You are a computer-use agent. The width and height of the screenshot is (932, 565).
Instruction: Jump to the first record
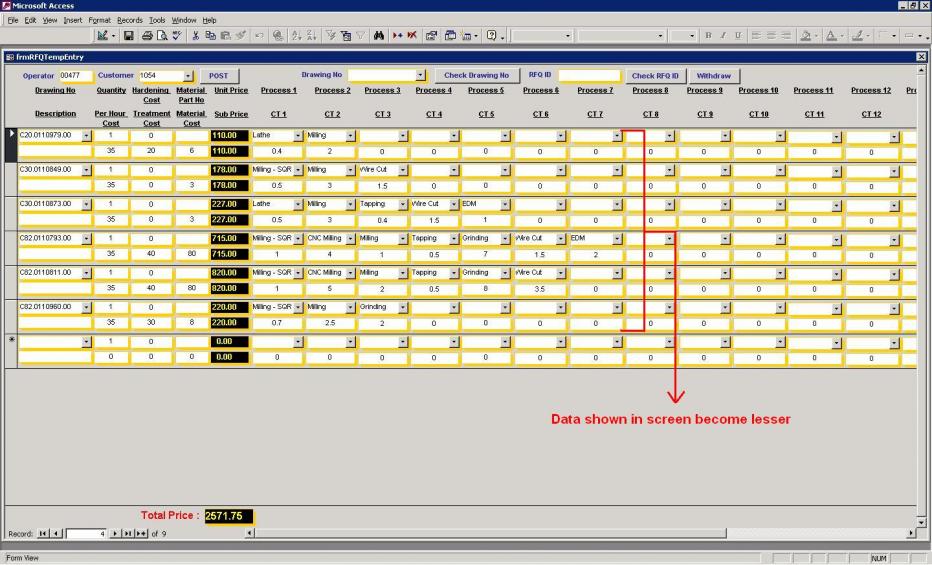coord(42,534)
